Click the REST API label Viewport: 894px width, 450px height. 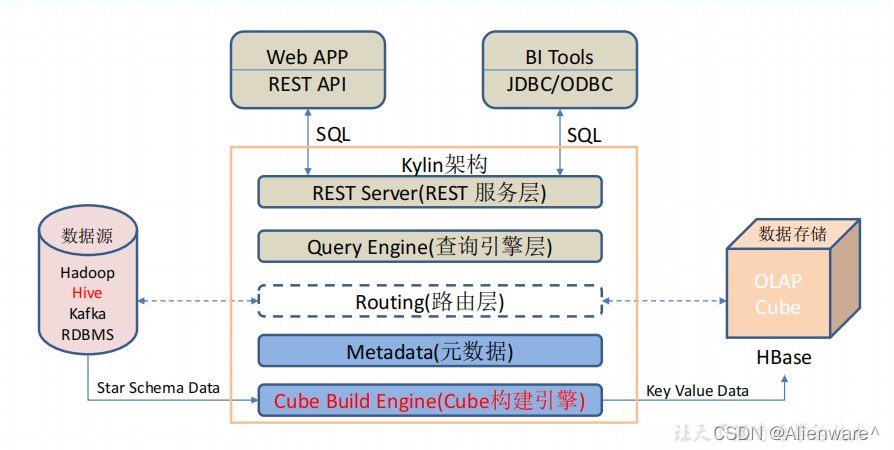coord(307,84)
